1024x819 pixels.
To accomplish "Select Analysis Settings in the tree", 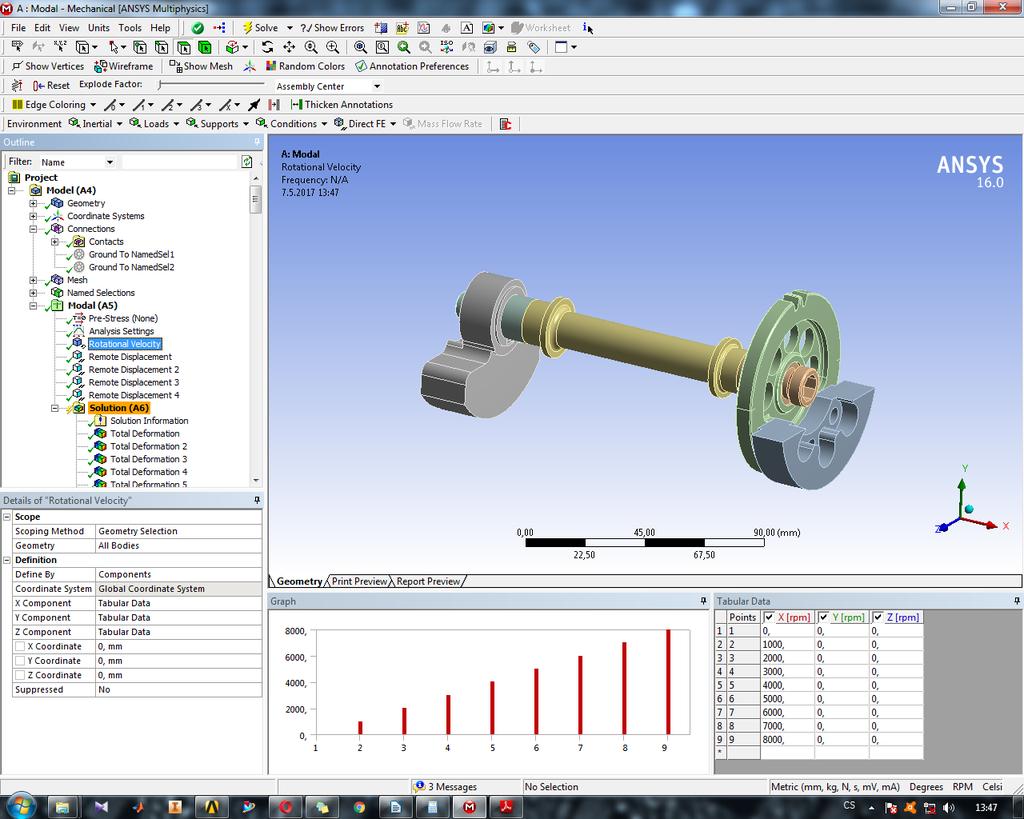I will (121, 331).
